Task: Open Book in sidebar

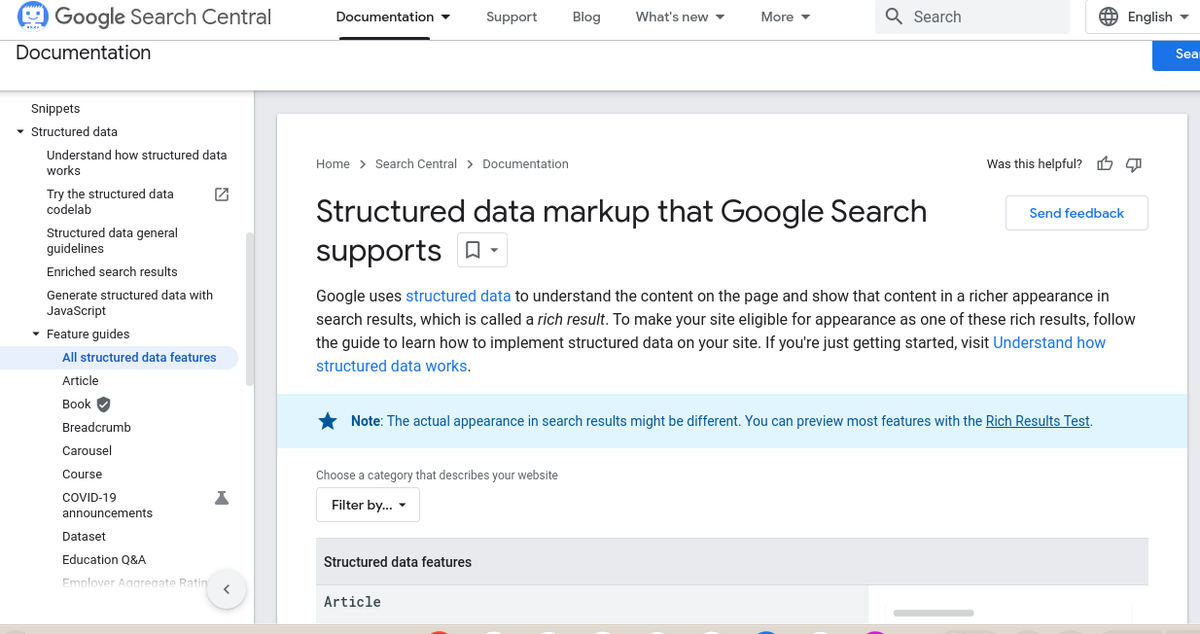Action: [76, 404]
